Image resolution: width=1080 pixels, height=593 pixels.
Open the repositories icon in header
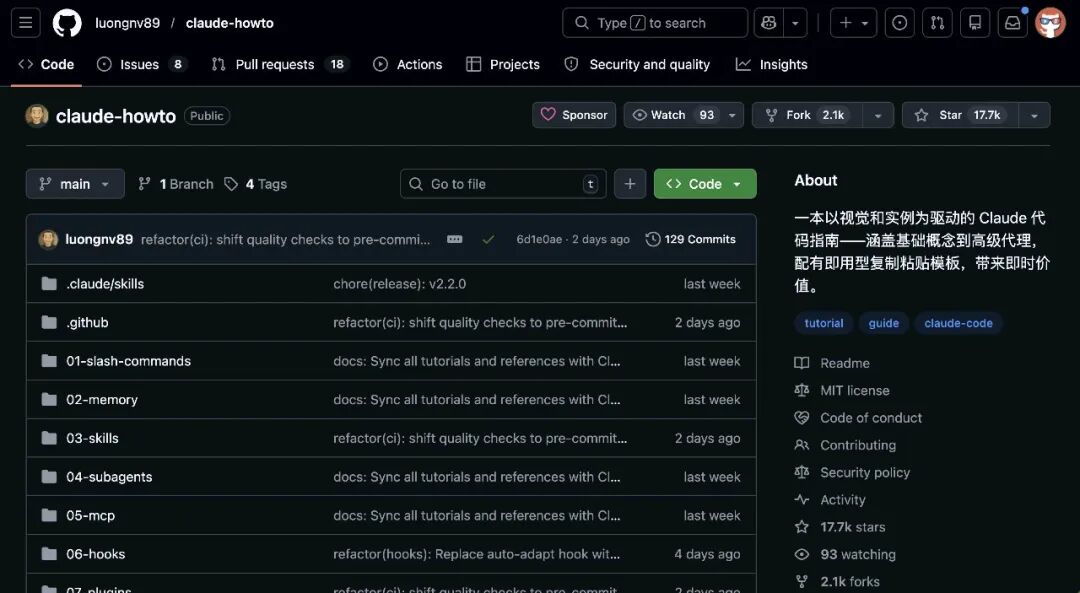pyautogui.click(x=975, y=23)
